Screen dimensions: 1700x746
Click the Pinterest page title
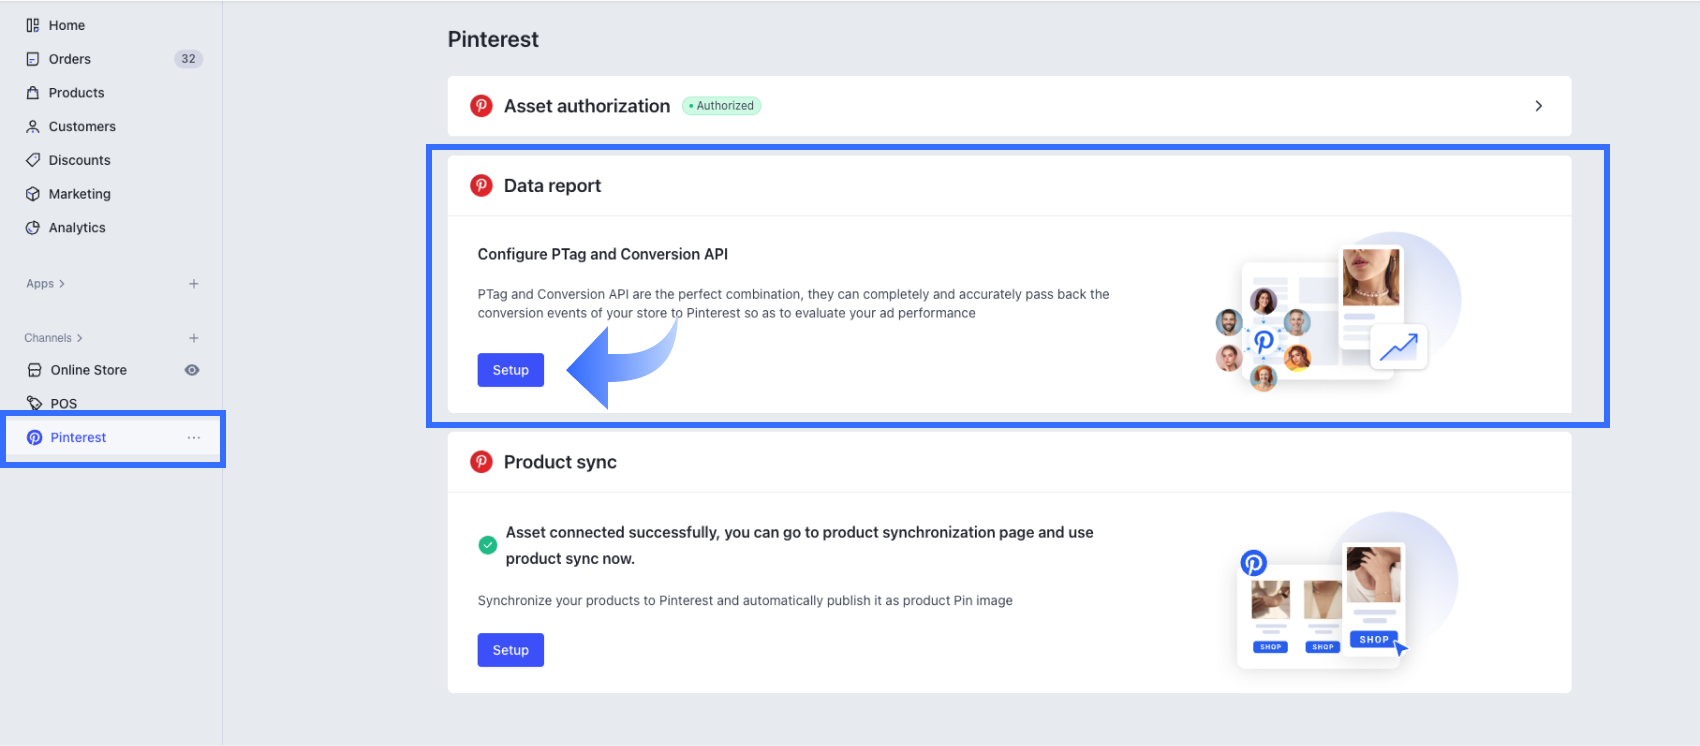493,39
